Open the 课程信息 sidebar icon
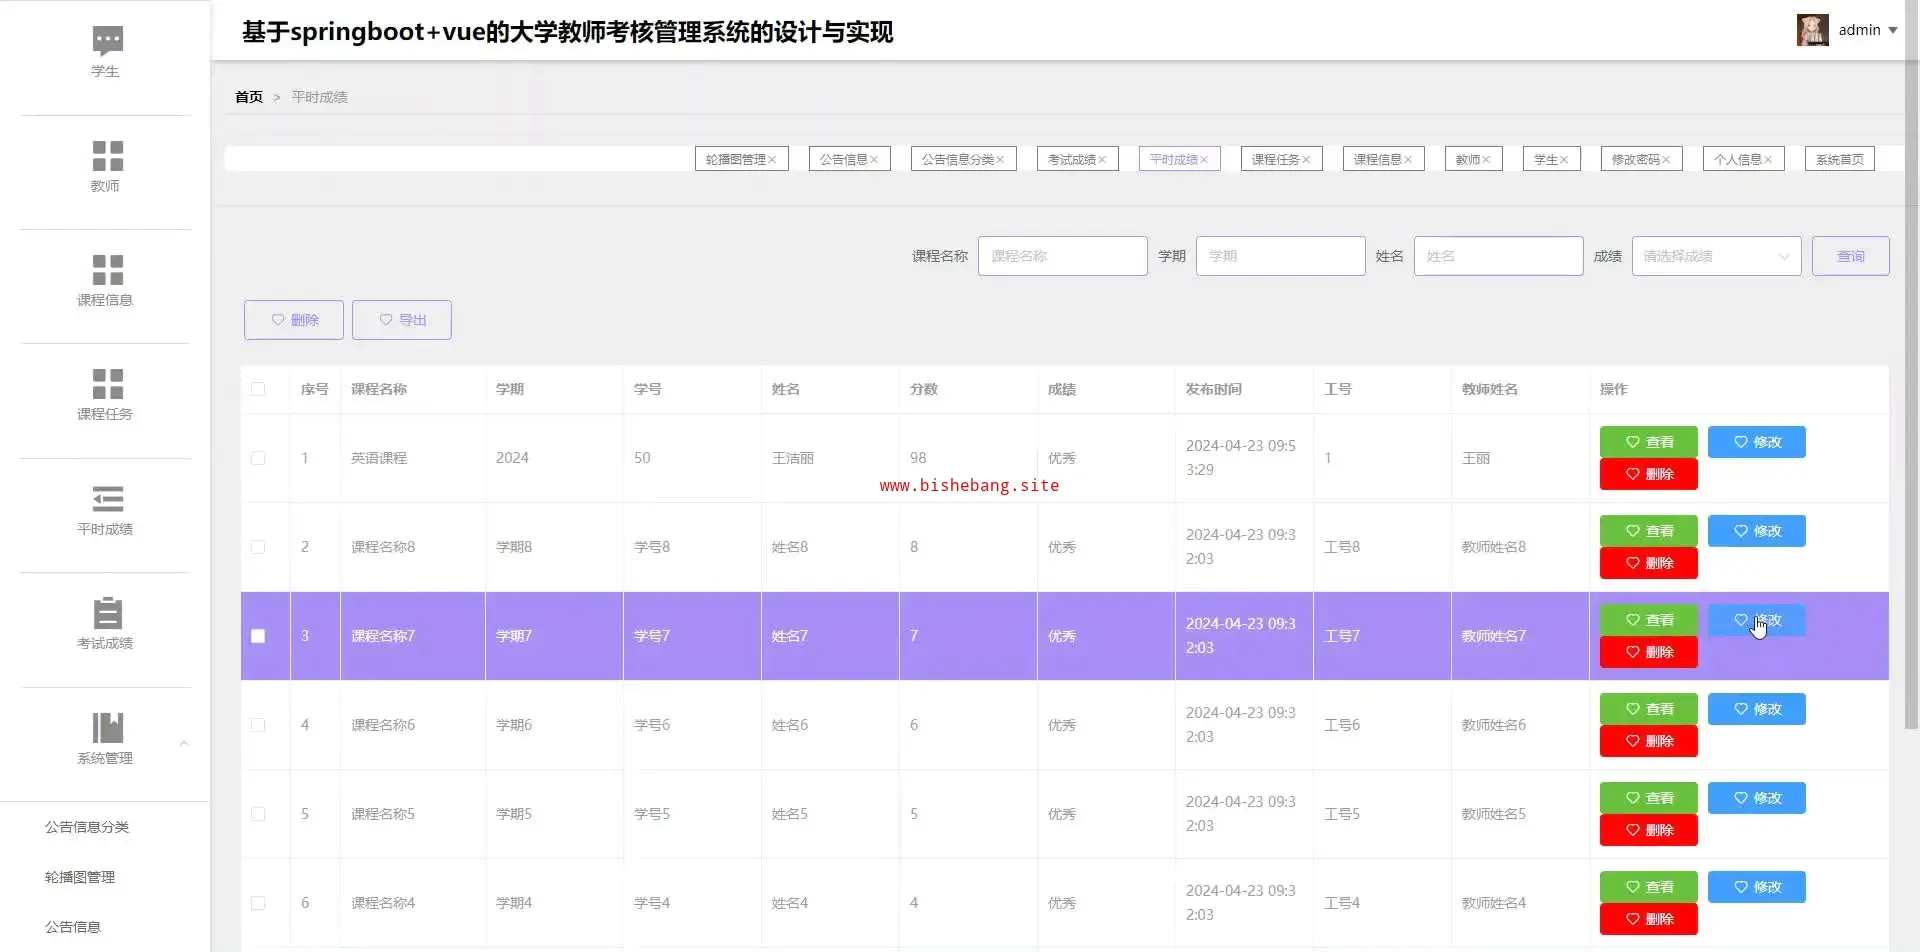Viewport: 1920px width, 952px height. (107, 270)
